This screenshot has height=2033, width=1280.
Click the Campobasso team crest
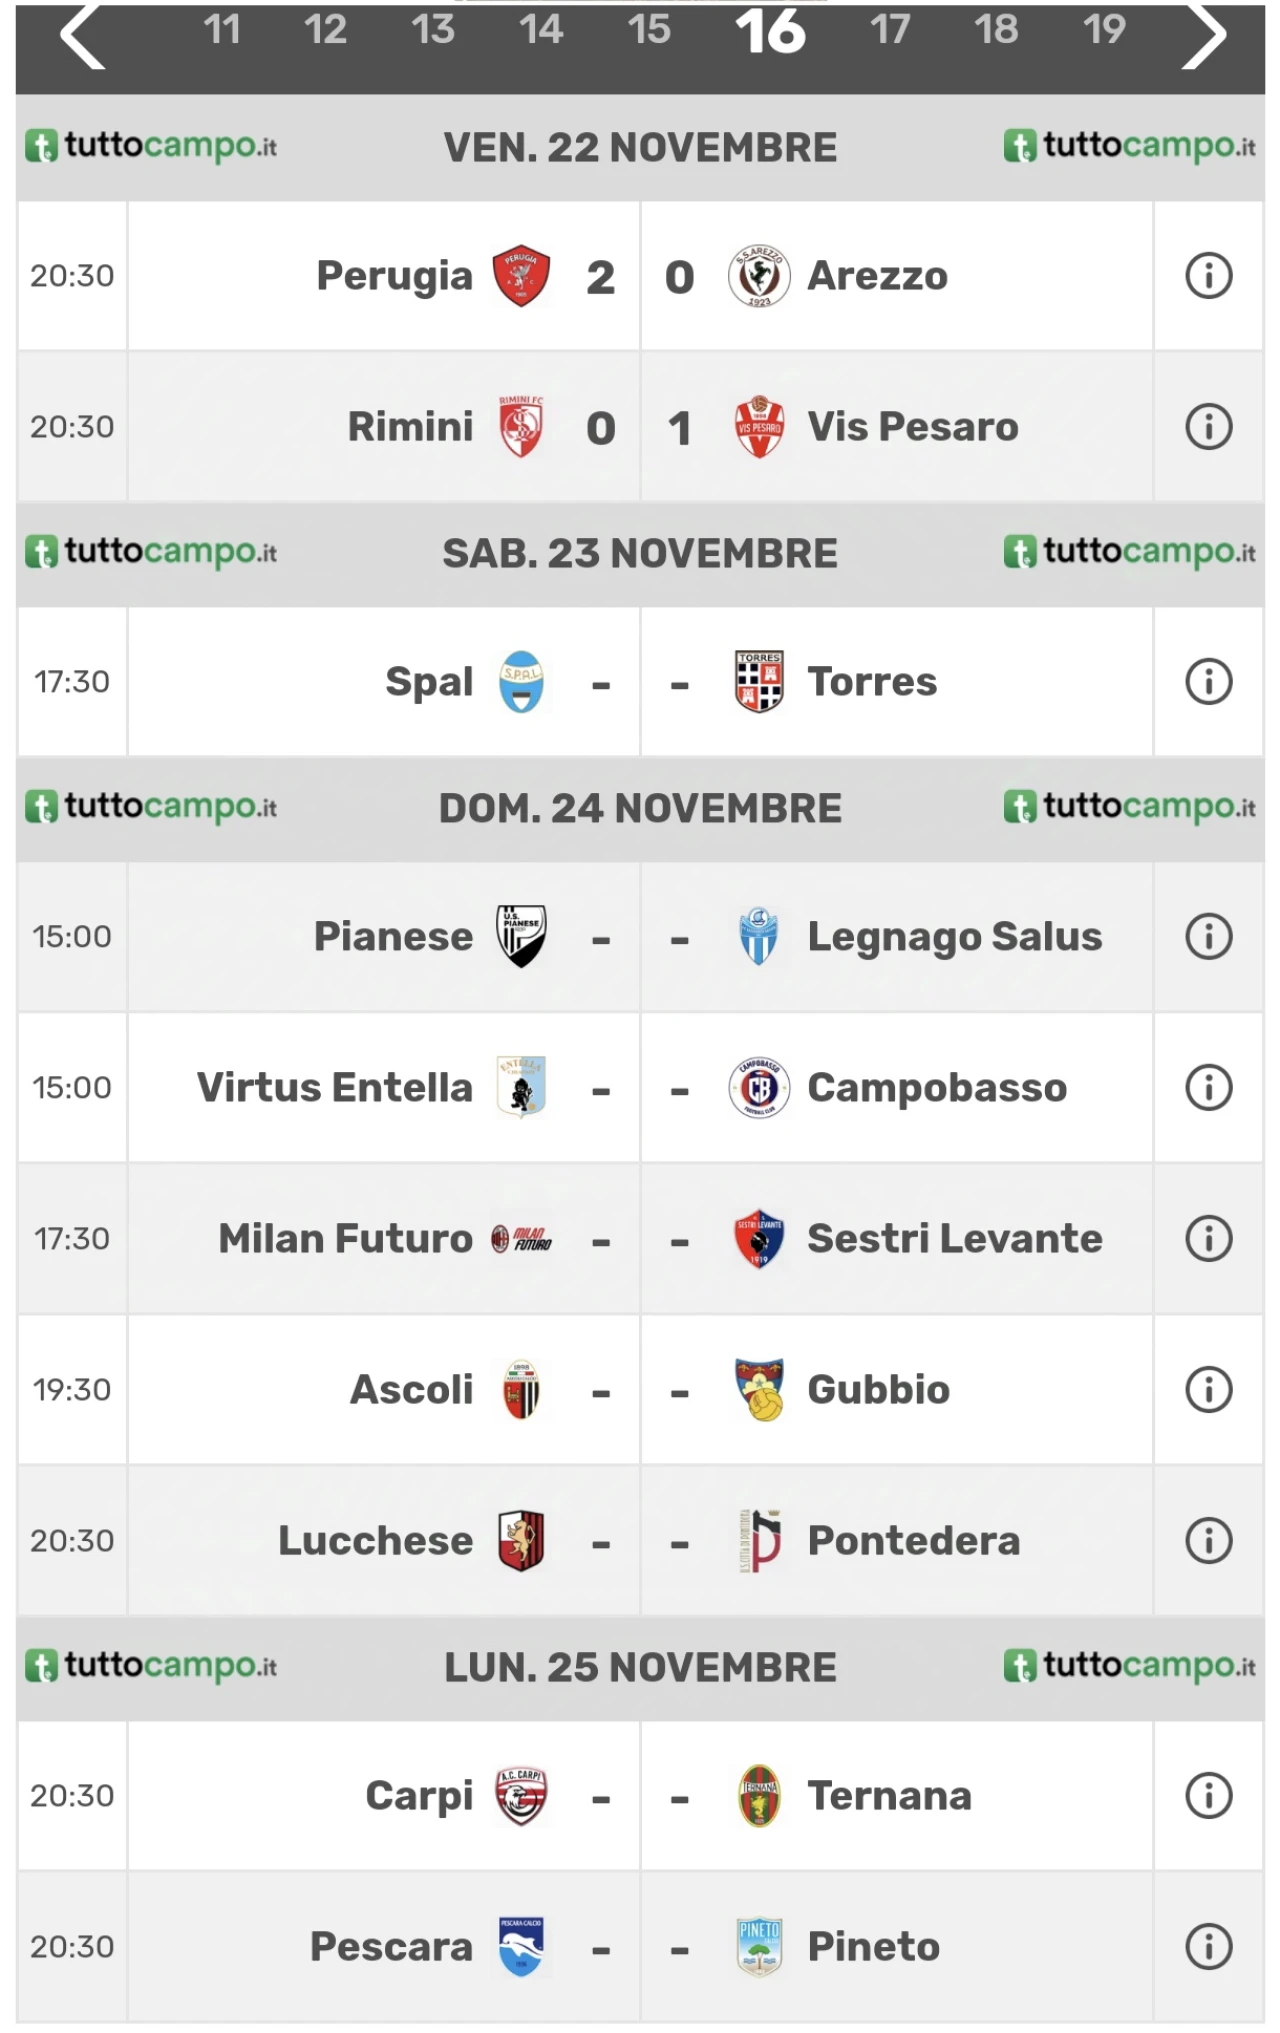(759, 1088)
